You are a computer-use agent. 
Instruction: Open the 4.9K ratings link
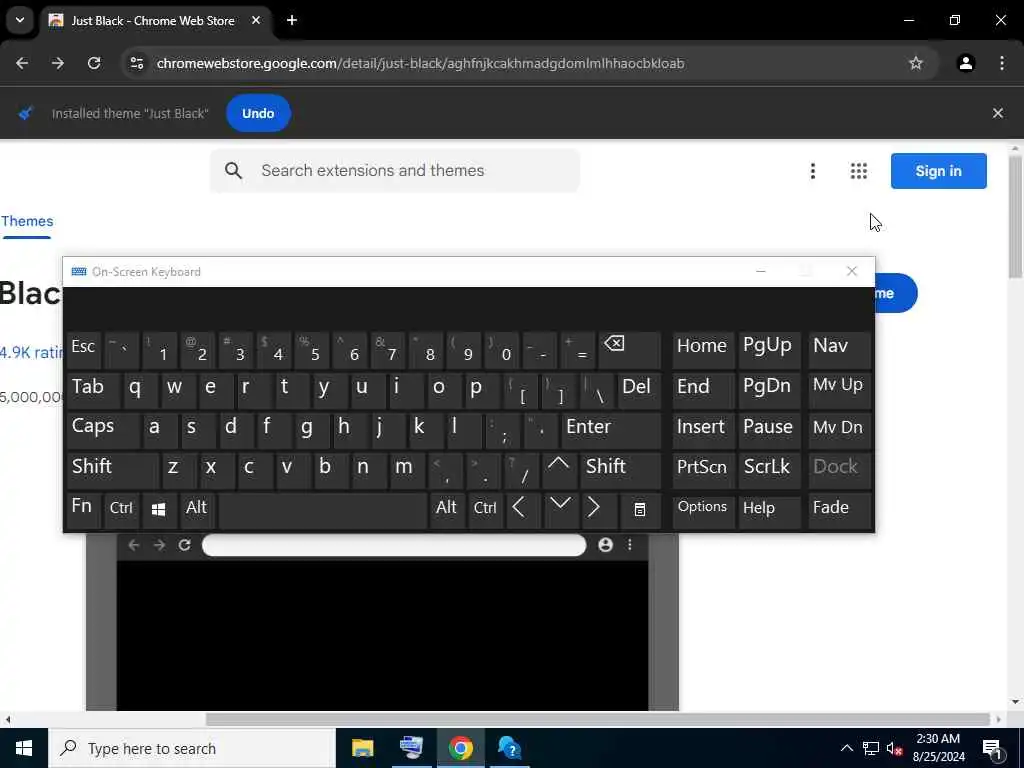pyautogui.click(x=32, y=353)
